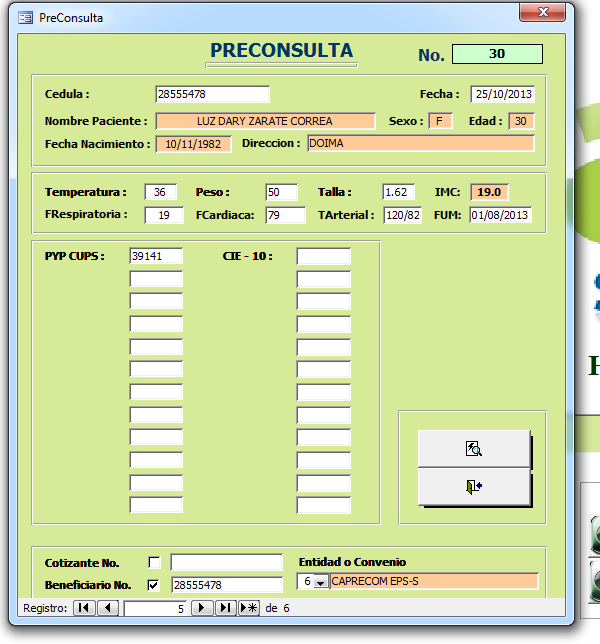Expand the Entidad o Convenio dropdown

(320, 582)
